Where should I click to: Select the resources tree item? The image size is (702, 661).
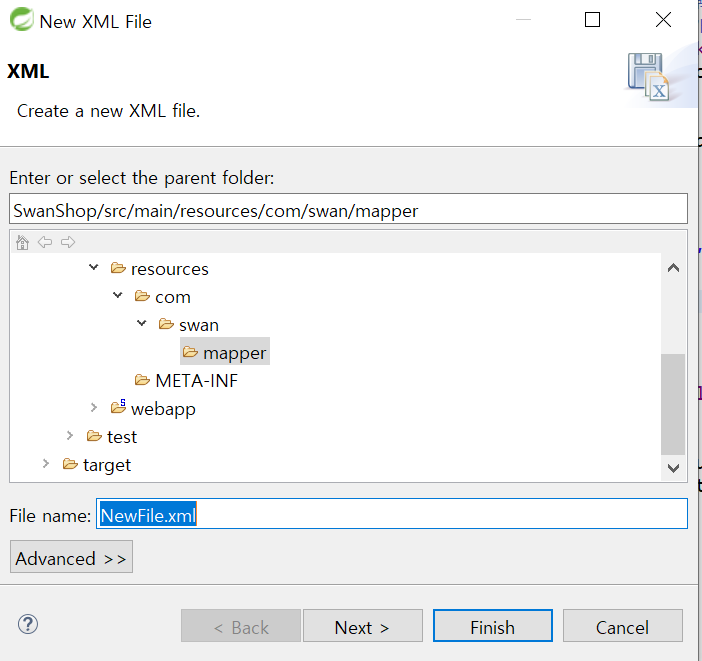coord(170,269)
